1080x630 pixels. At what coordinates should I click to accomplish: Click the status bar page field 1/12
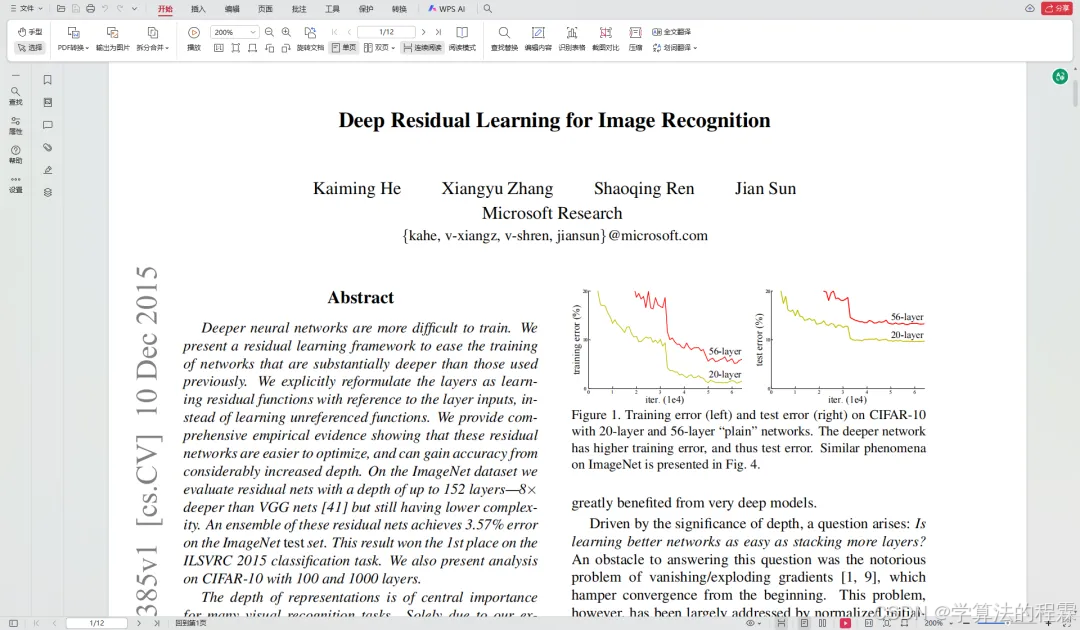97,623
